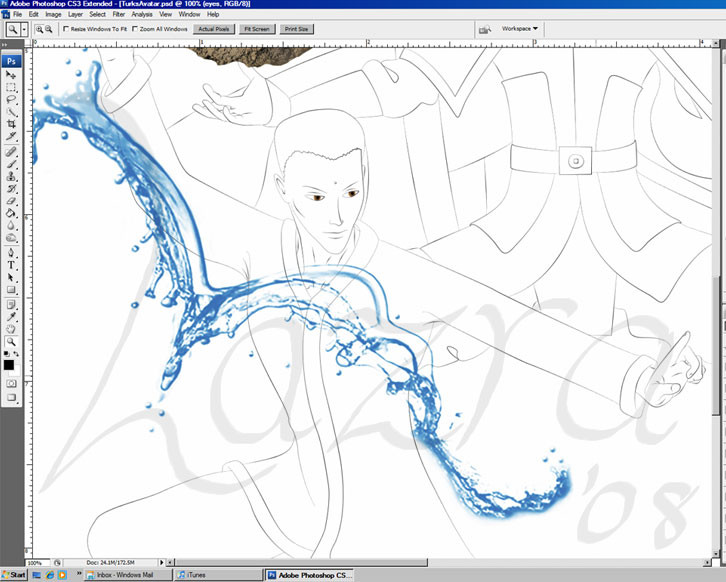Open the Image menu

coord(53,14)
